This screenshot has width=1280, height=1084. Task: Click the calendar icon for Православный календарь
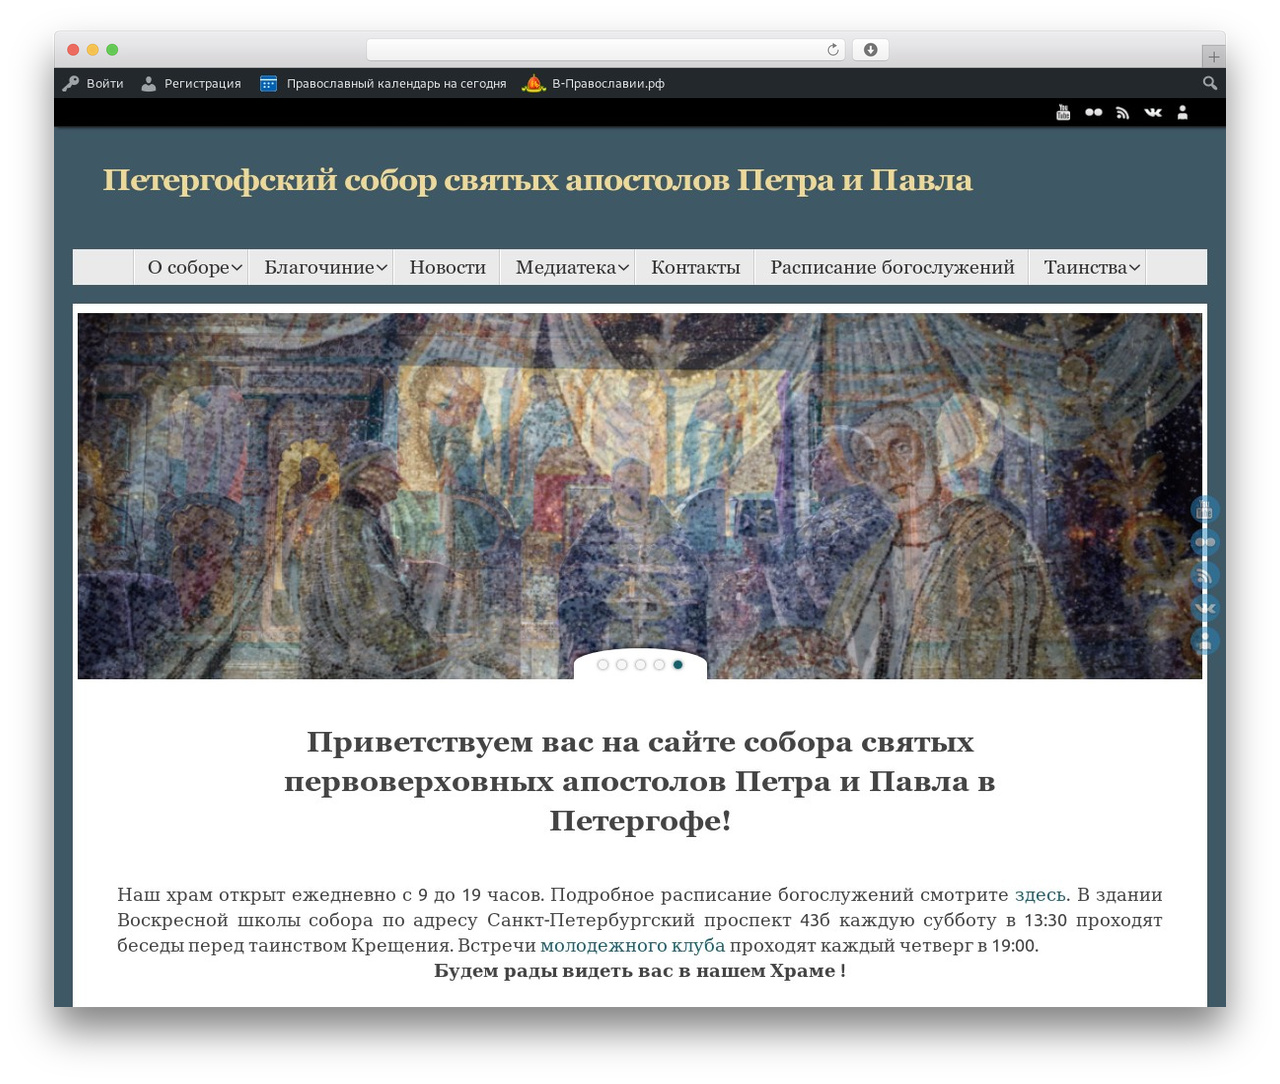268,83
